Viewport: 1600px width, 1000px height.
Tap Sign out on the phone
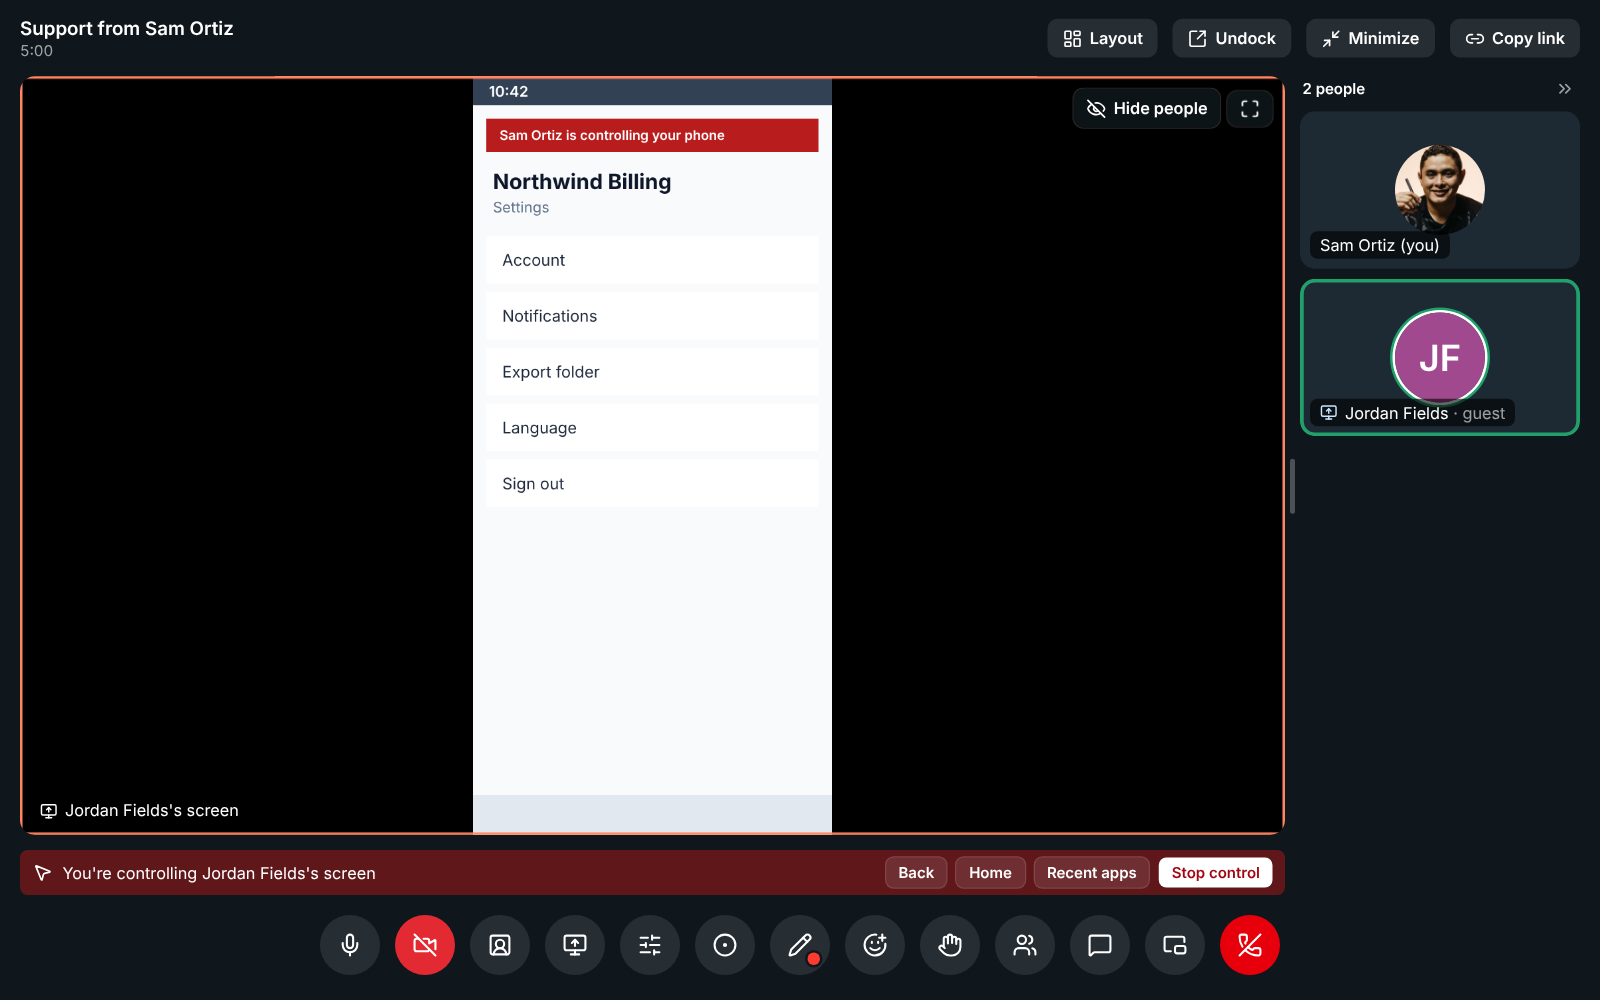tap(652, 484)
